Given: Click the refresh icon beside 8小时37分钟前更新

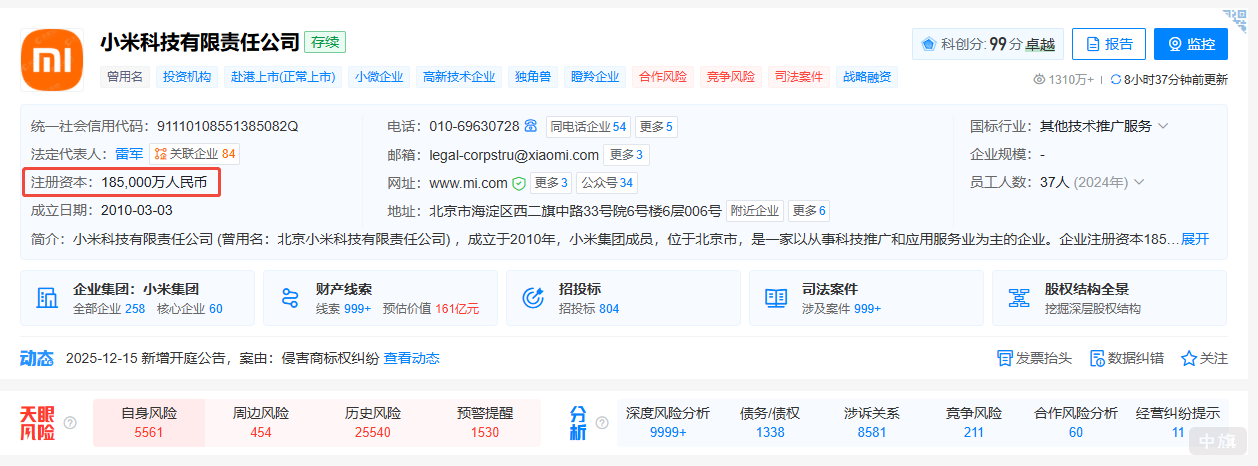Looking at the screenshot, I should pos(1116,79).
